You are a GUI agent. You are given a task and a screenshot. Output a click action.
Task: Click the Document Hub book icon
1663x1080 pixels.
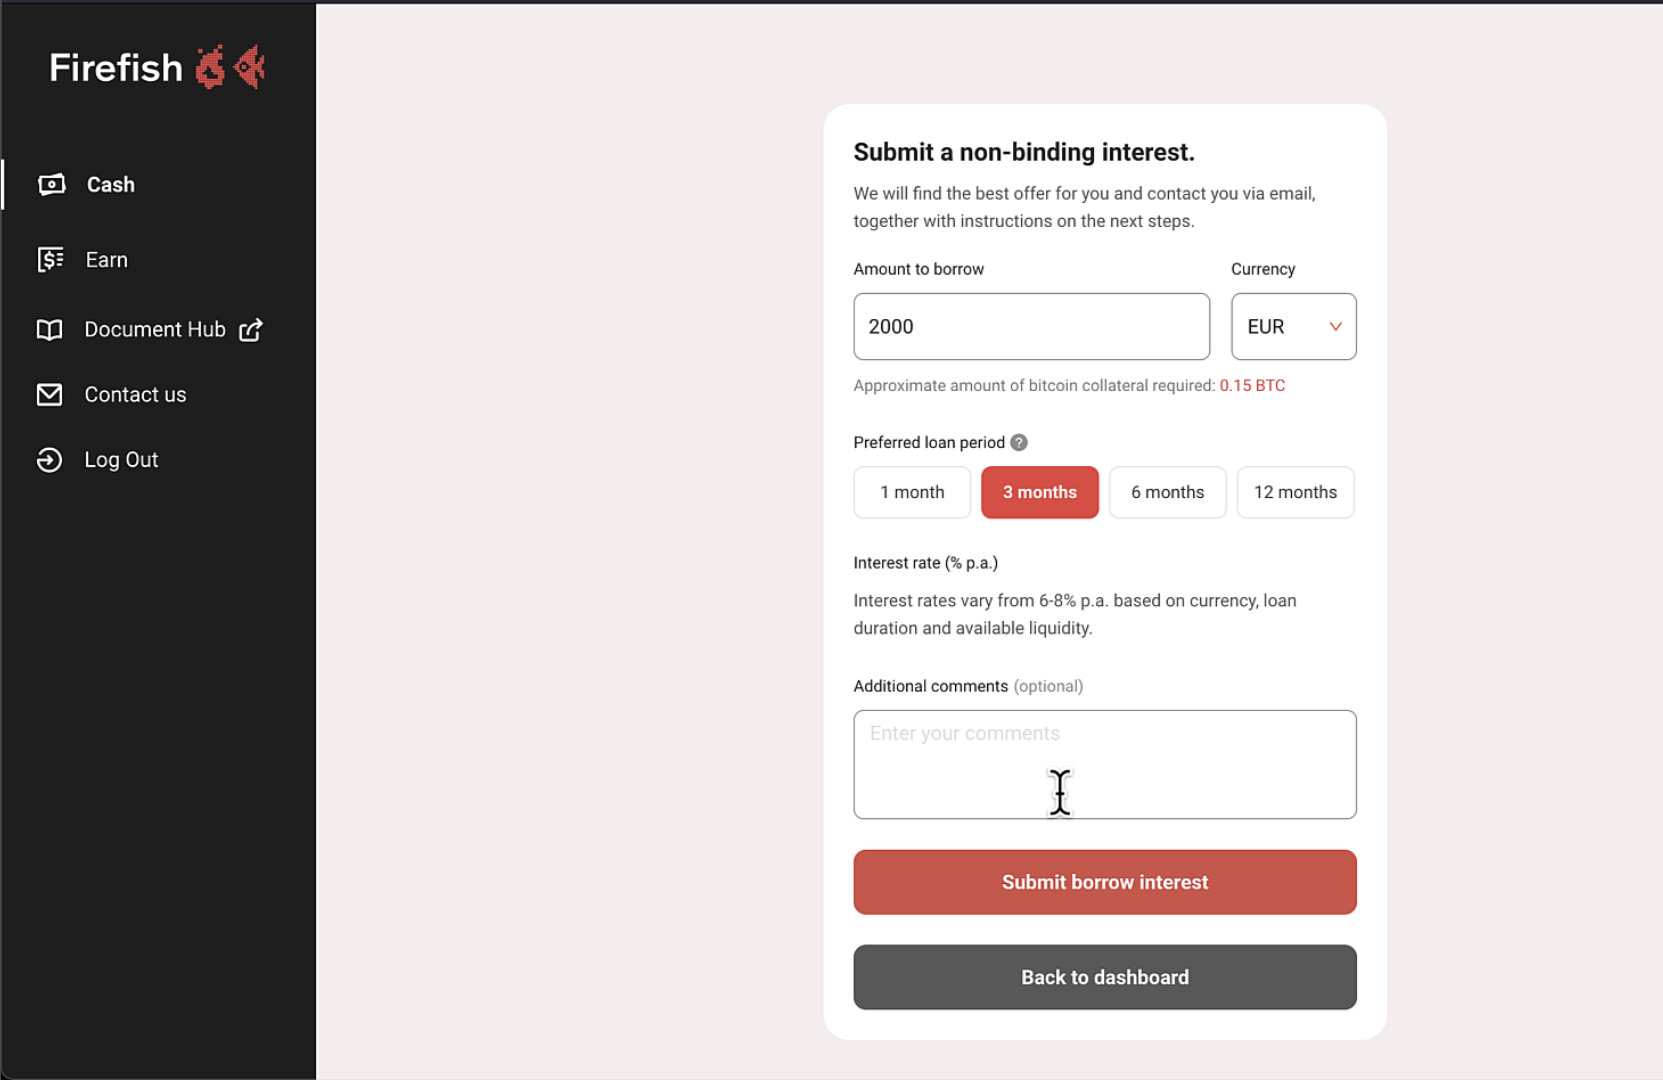49,330
